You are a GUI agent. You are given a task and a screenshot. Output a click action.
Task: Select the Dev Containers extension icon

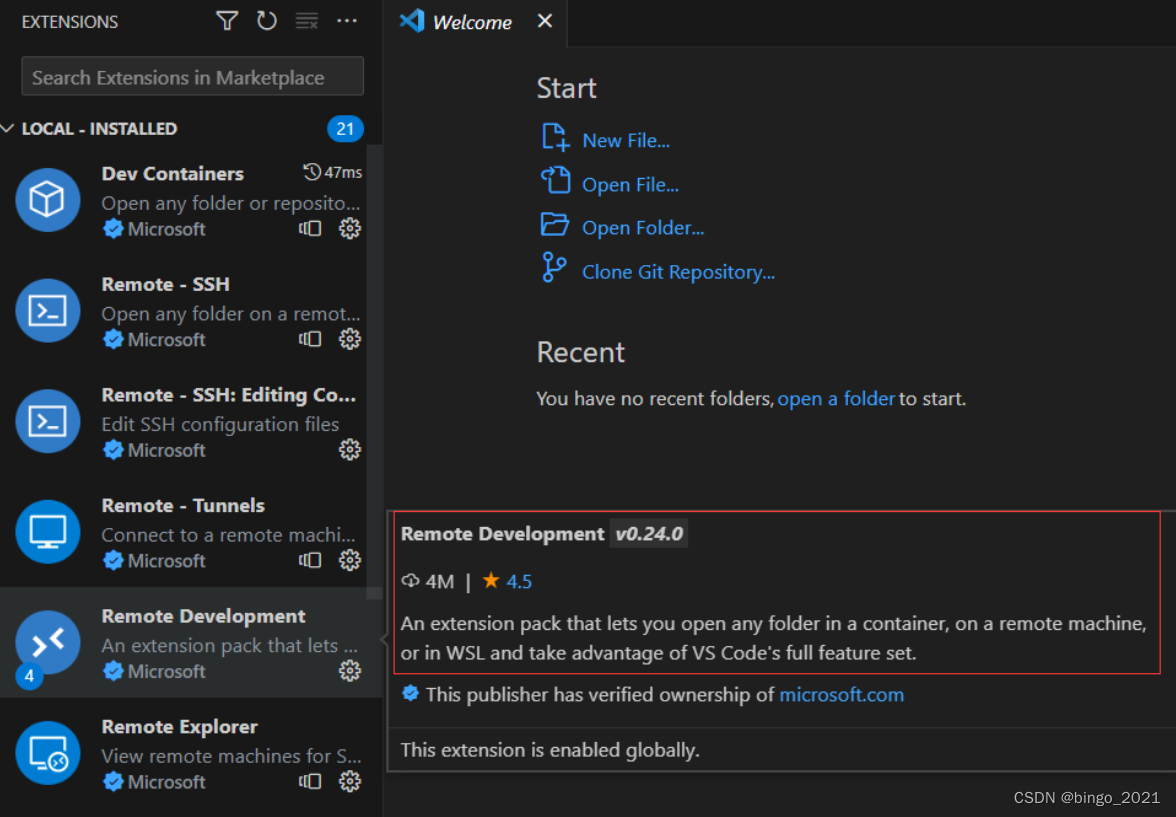click(x=47, y=200)
